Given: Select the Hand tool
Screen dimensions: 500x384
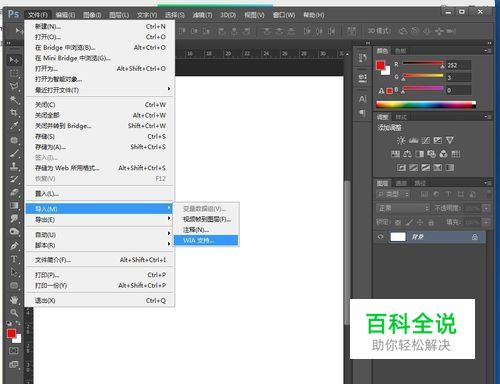Looking at the screenshot, I should pos(14,300).
